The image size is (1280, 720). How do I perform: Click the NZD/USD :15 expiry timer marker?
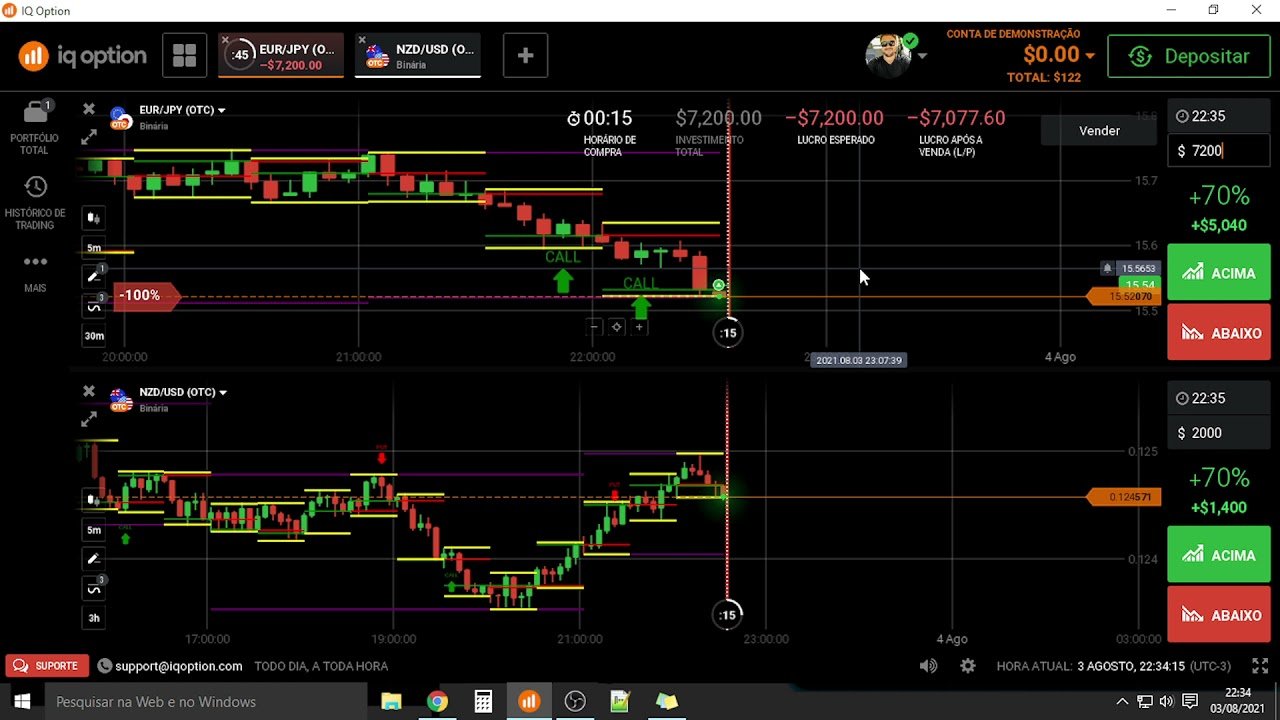click(x=728, y=615)
